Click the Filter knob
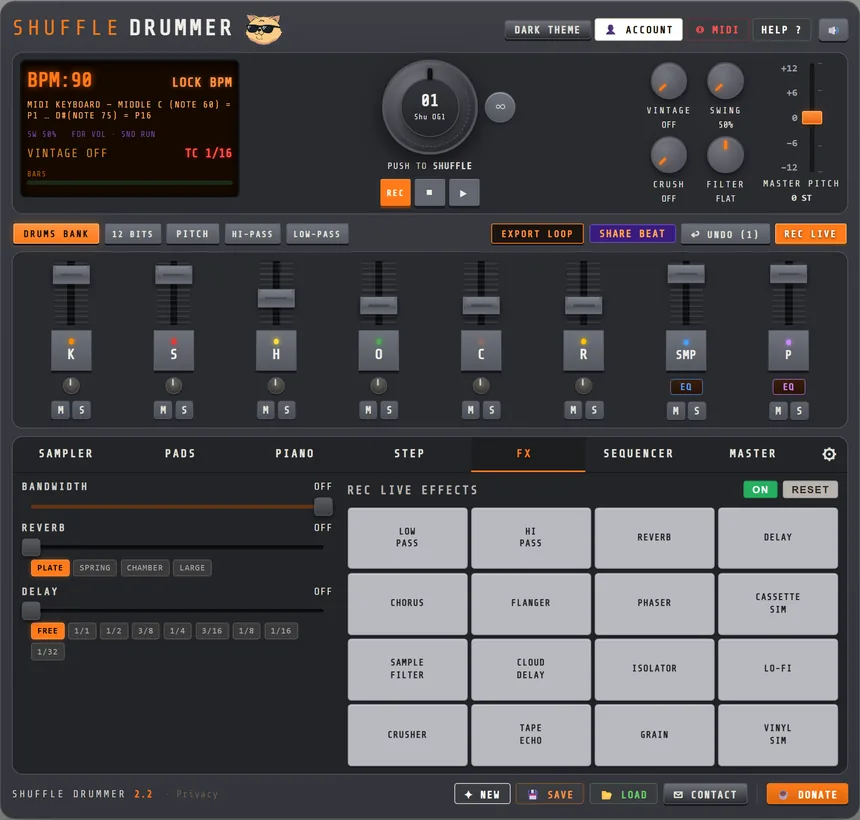 point(725,155)
